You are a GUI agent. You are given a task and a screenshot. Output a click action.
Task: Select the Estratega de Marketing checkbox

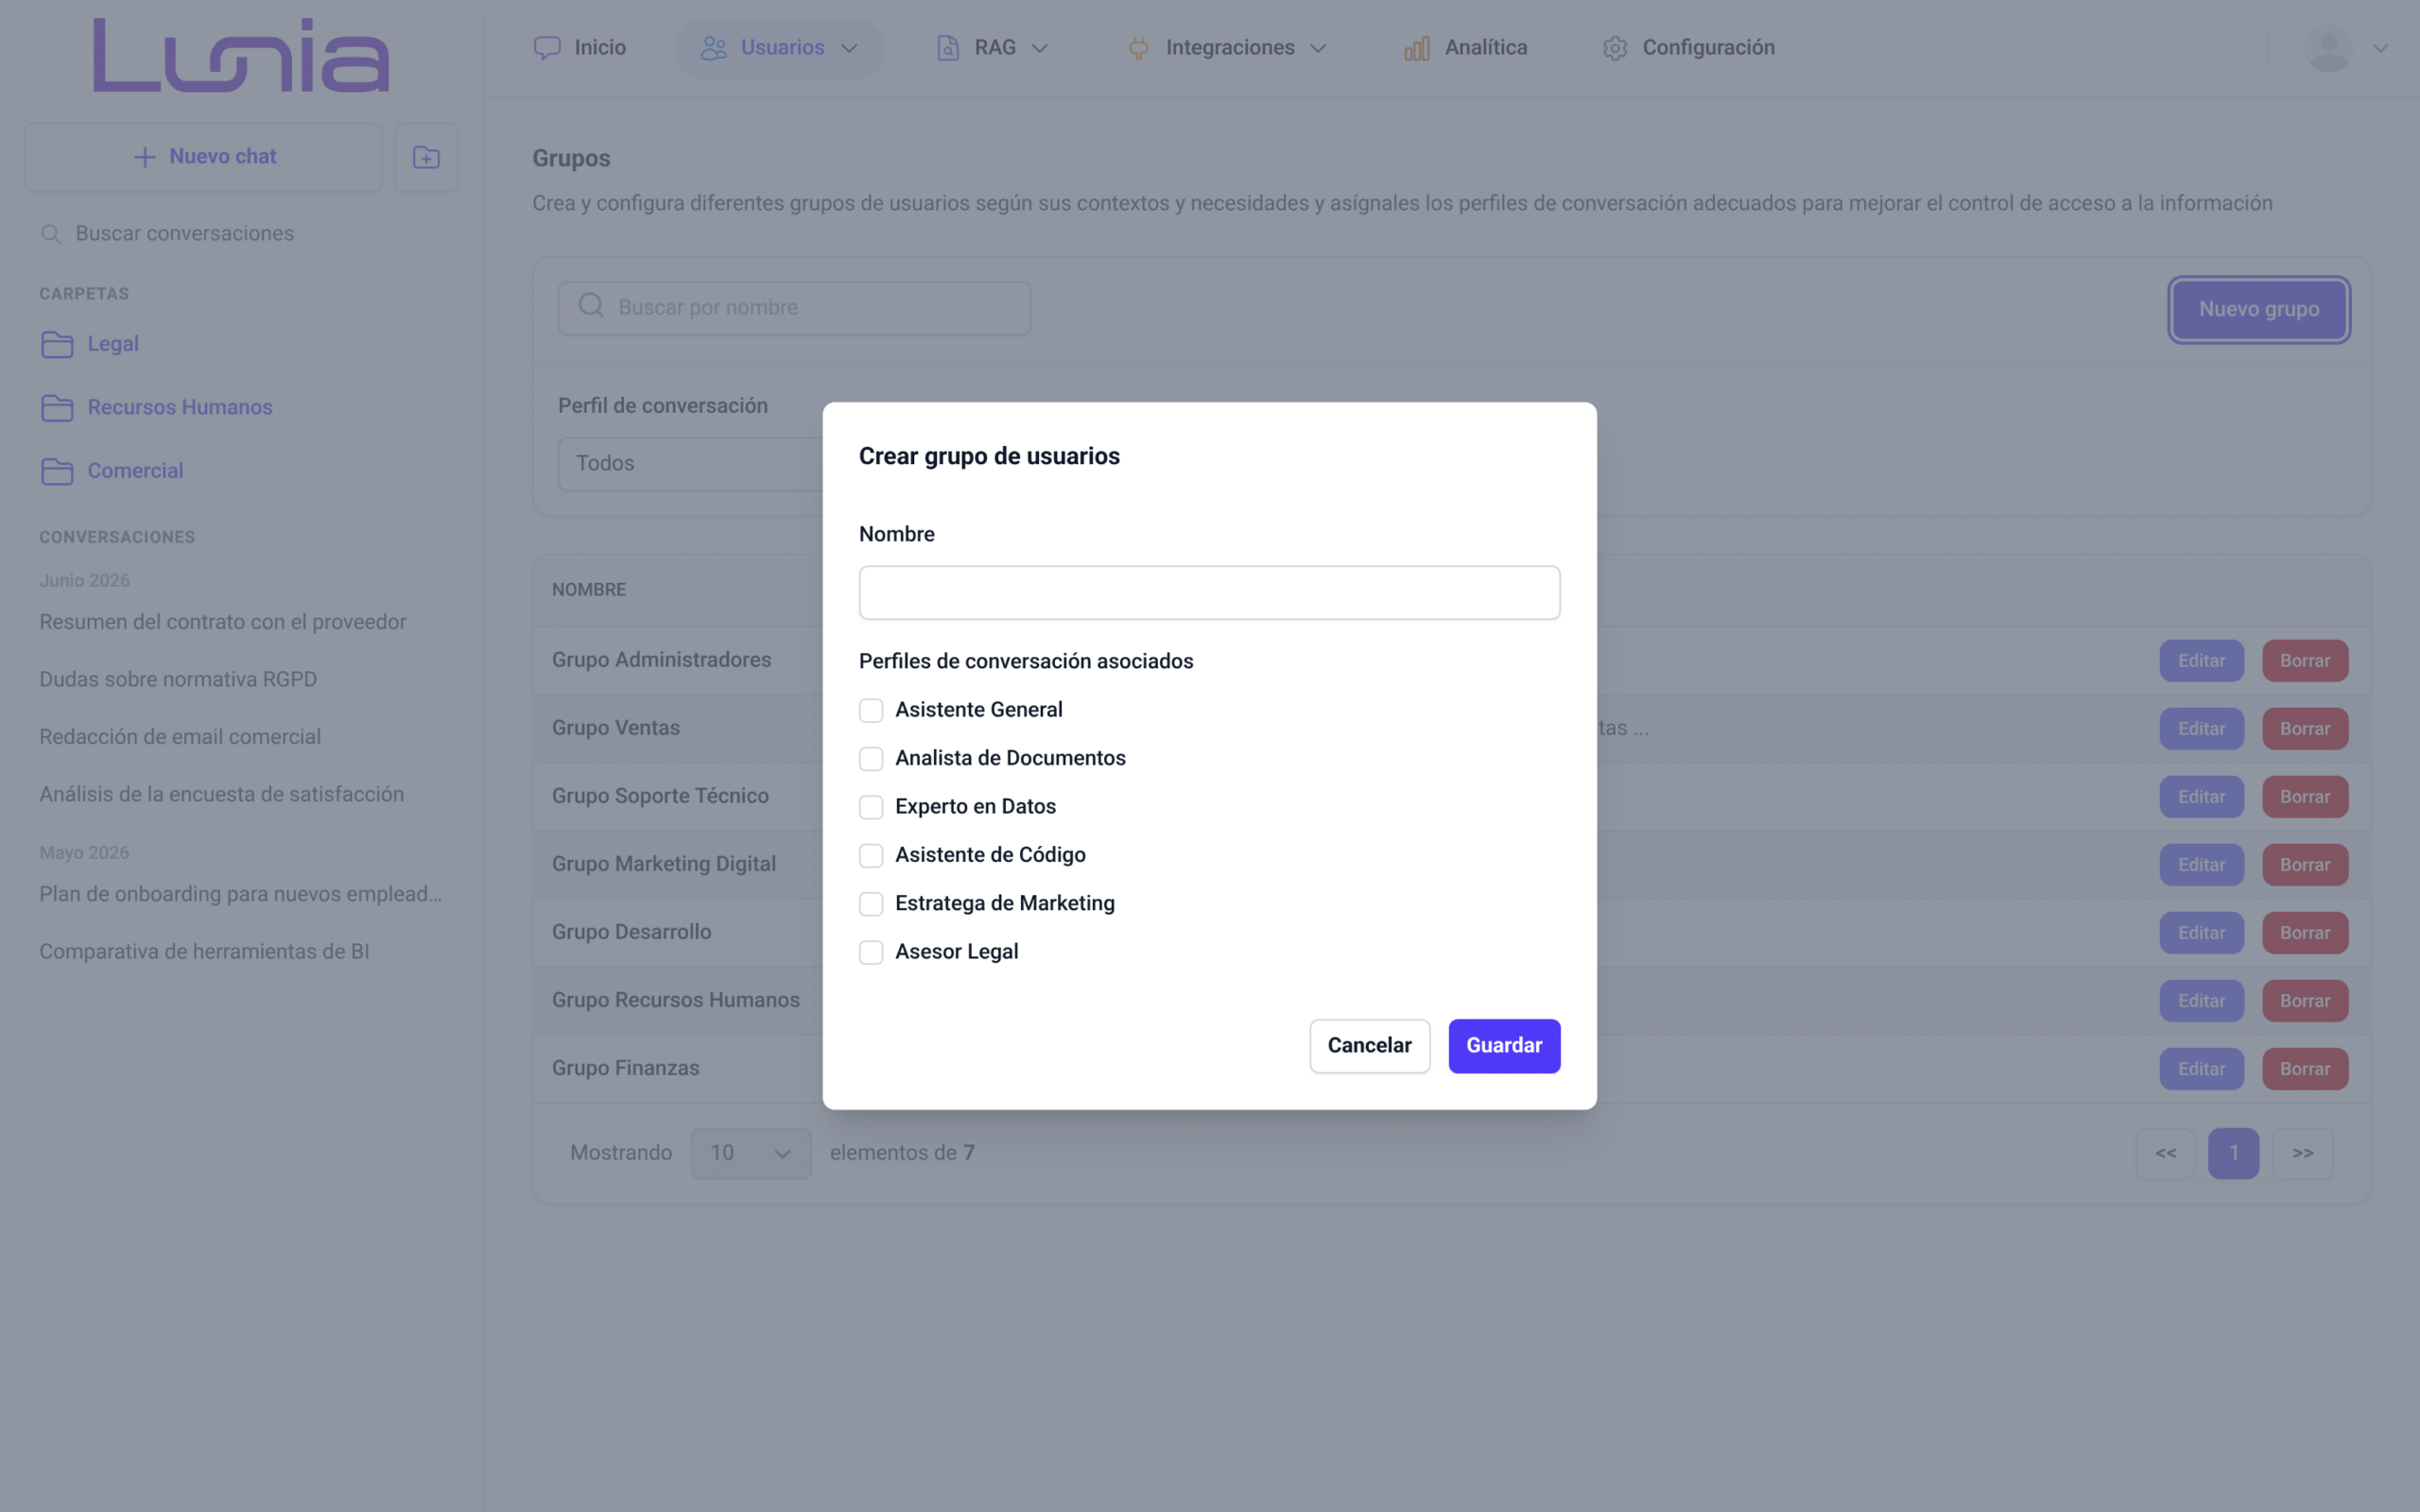tap(871, 904)
